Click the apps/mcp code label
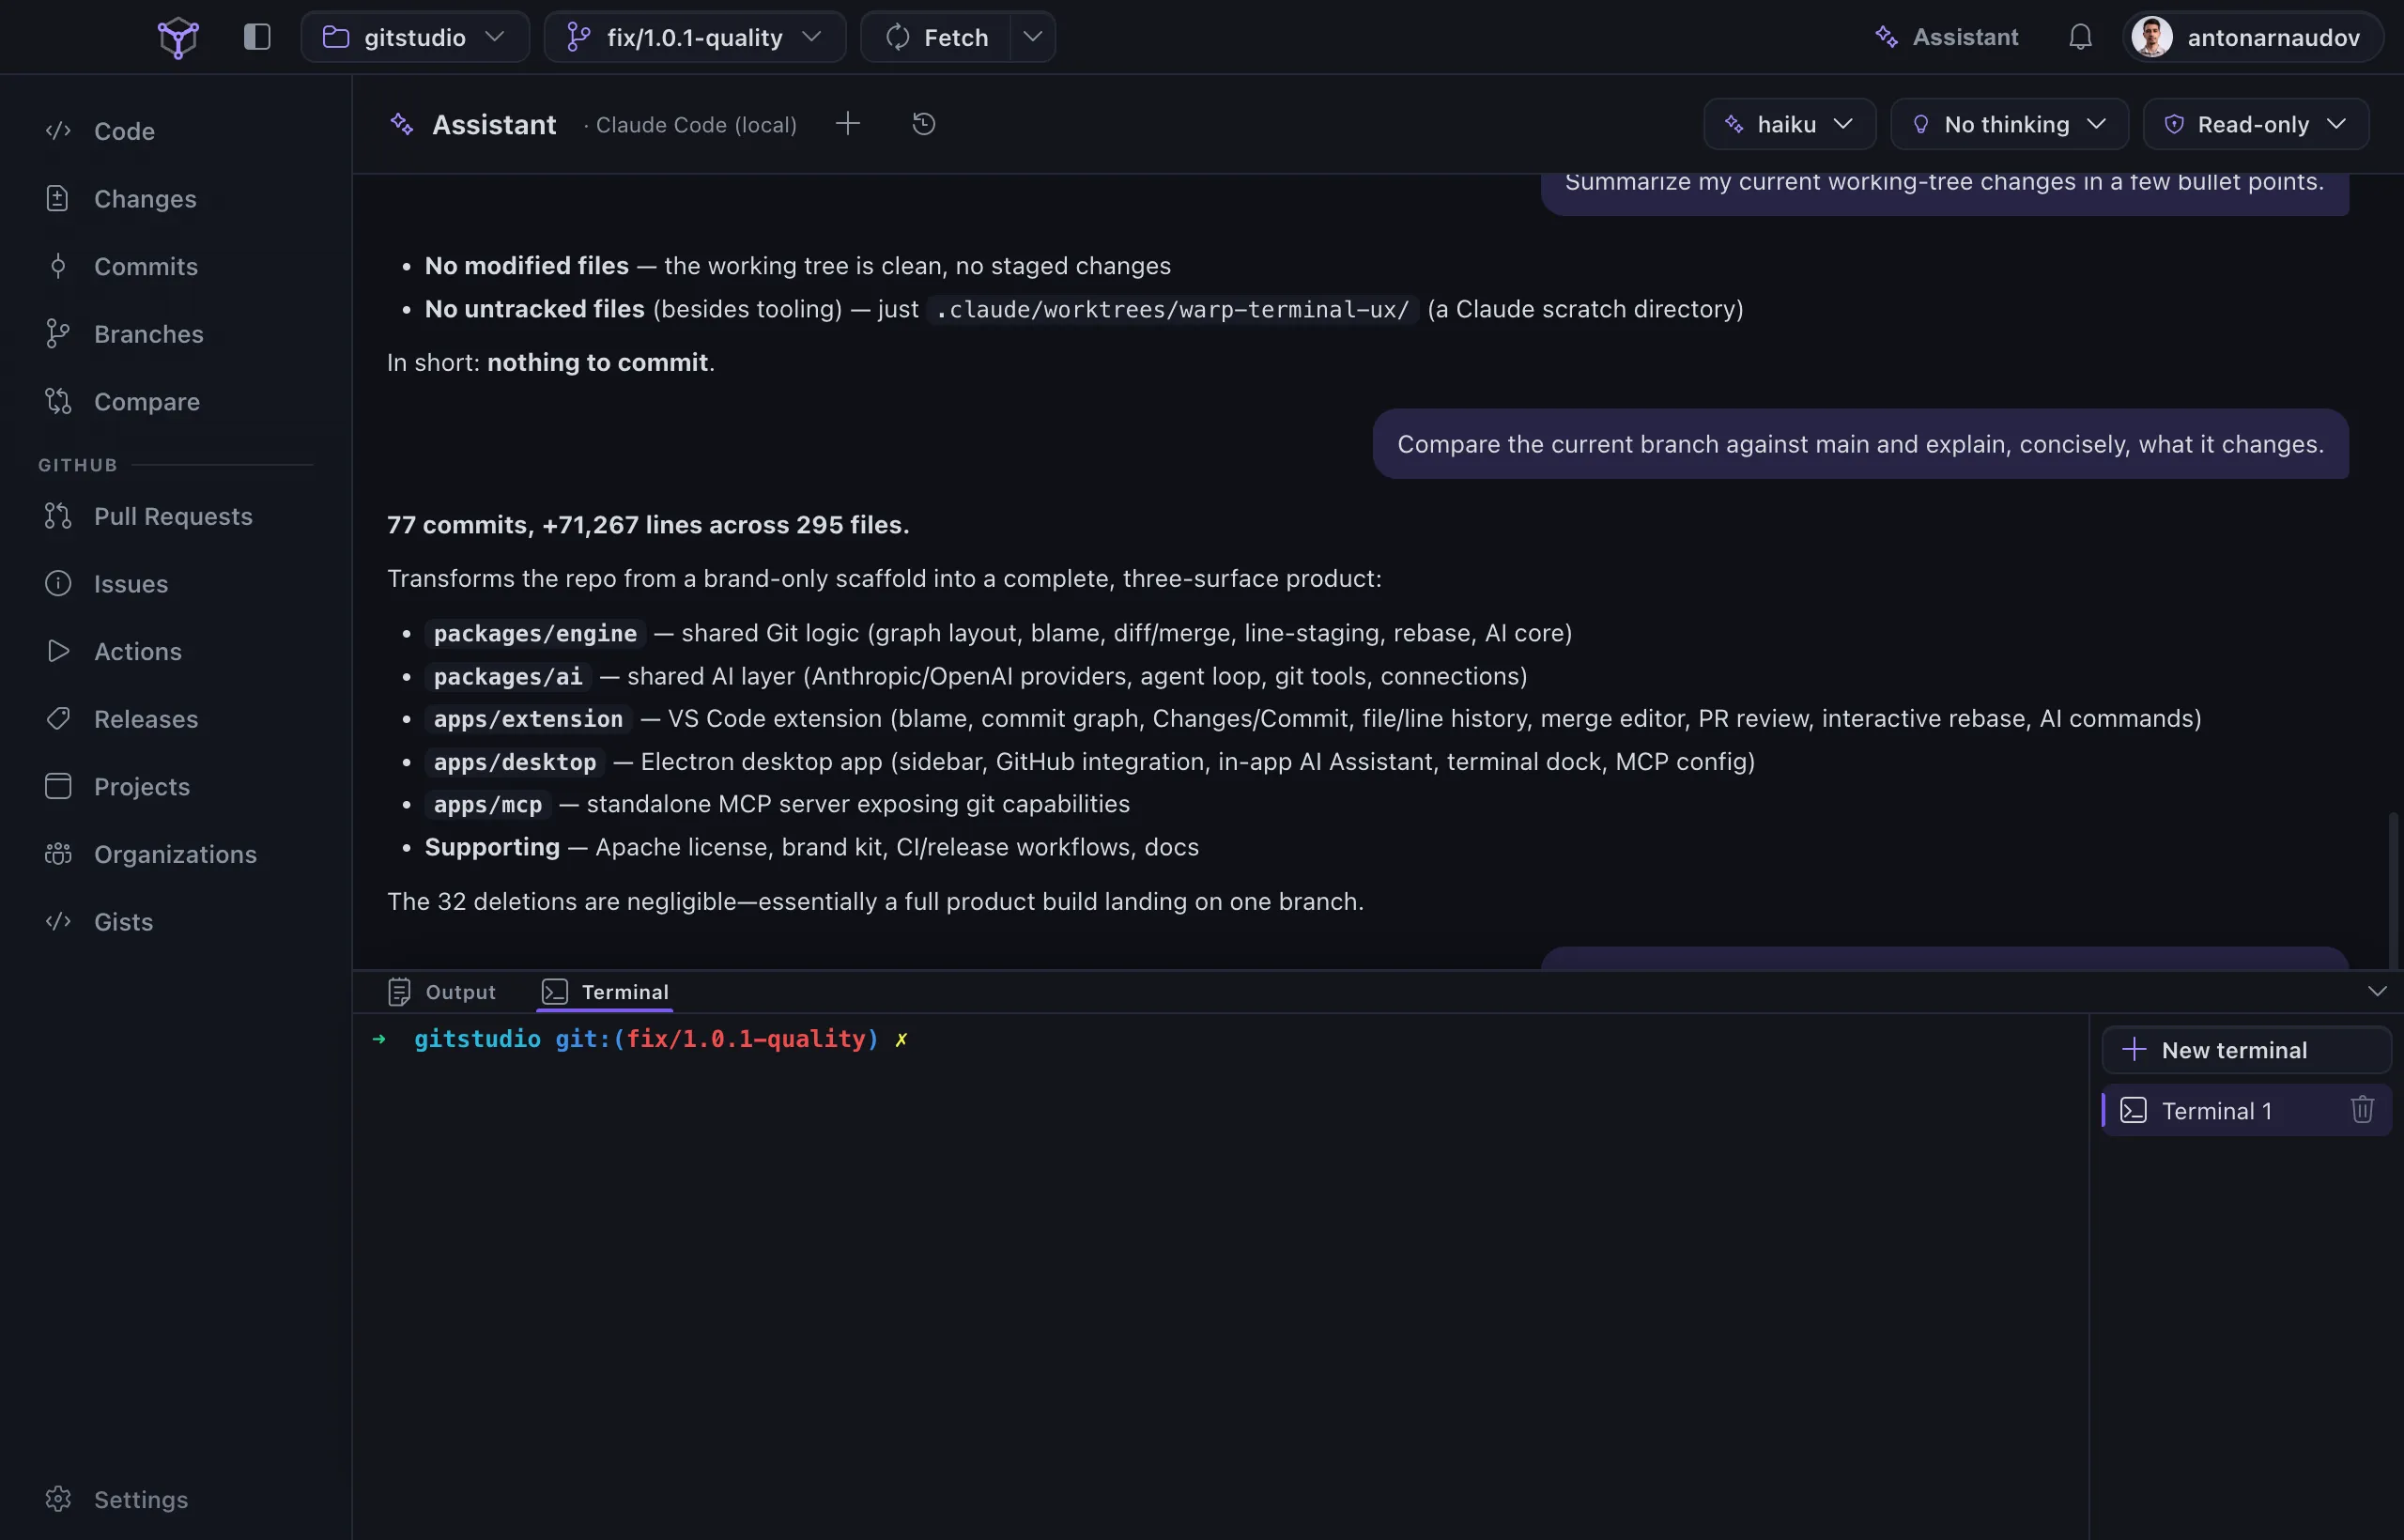The width and height of the screenshot is (2404, 1540). tap(488, 804)
